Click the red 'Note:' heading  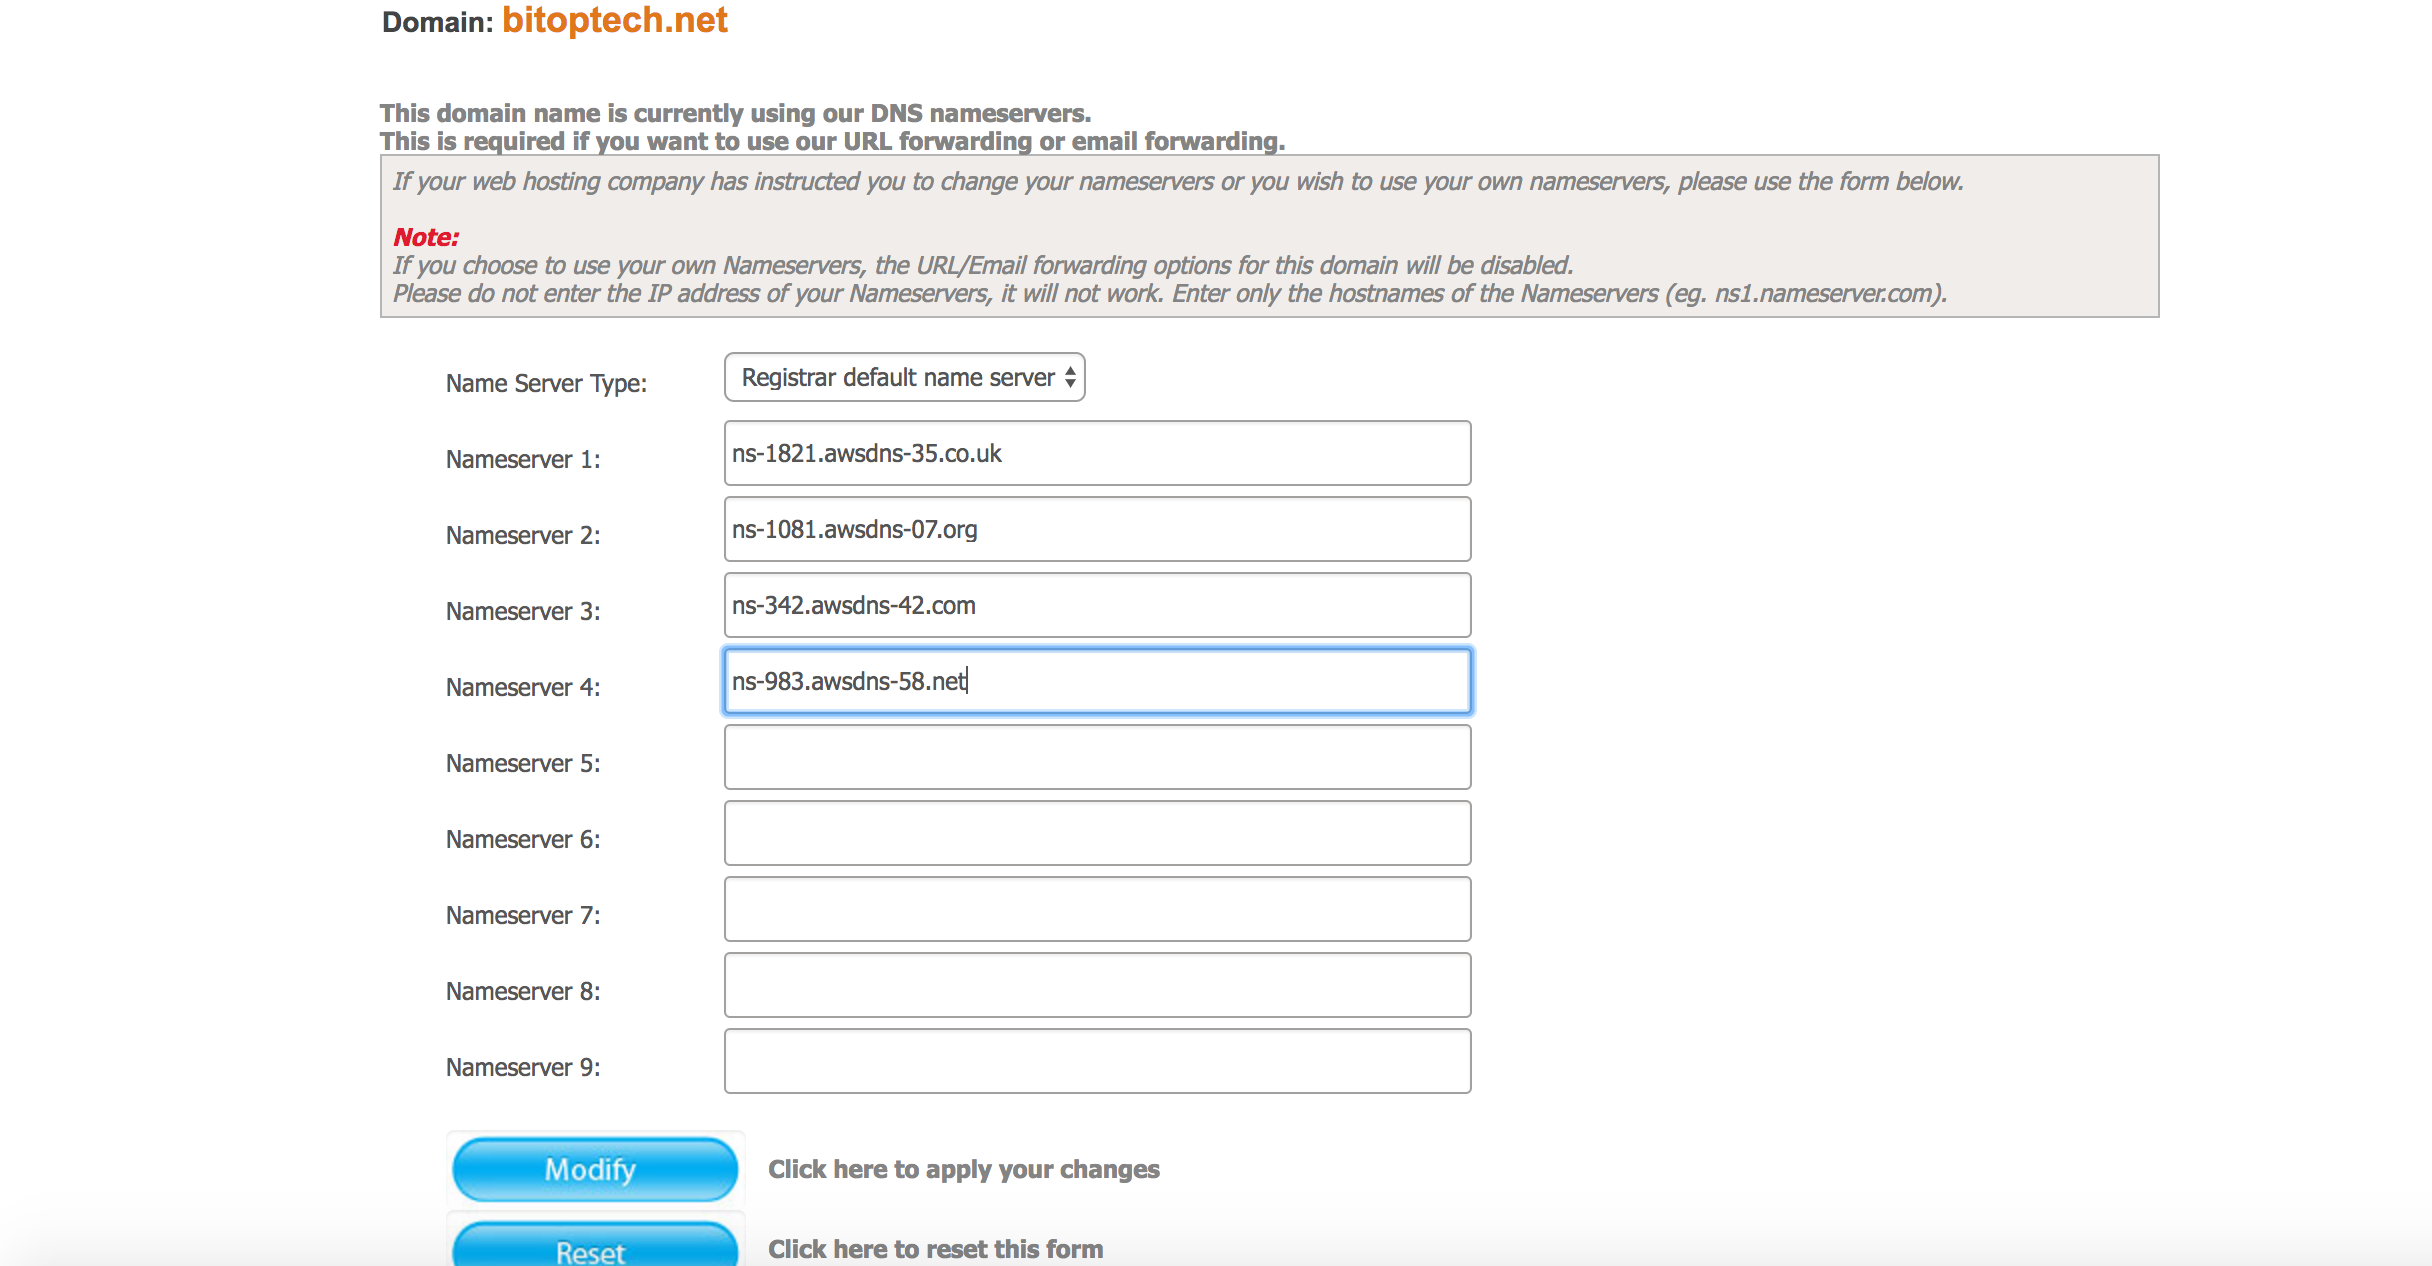click(426, 237)
